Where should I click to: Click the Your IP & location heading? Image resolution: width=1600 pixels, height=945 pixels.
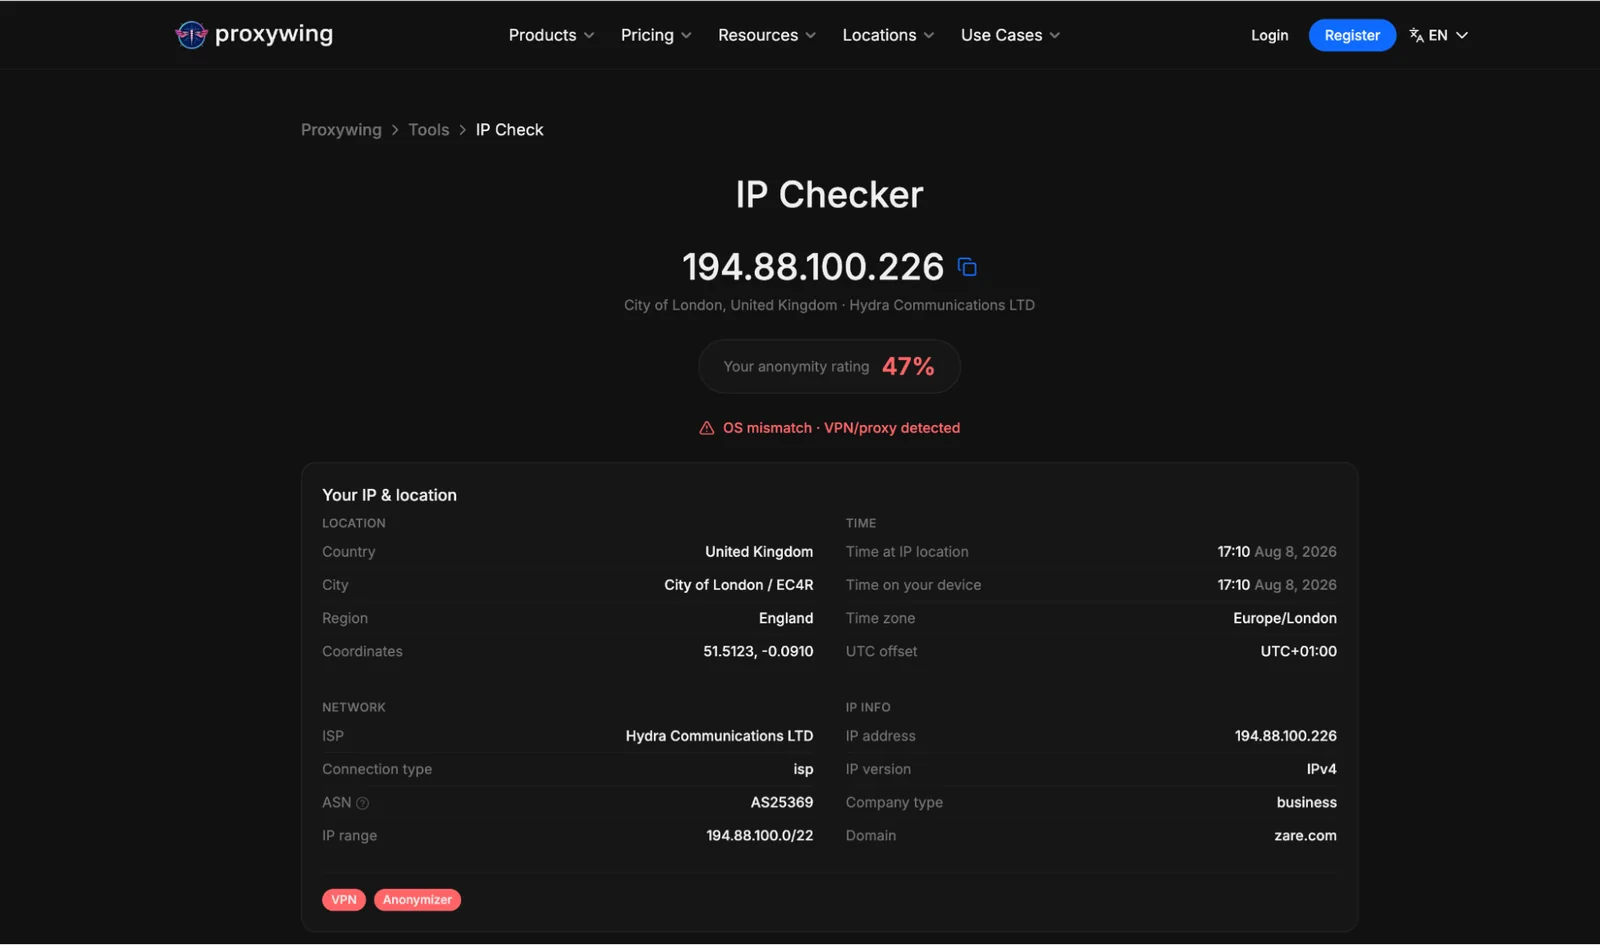pos(389,495)
